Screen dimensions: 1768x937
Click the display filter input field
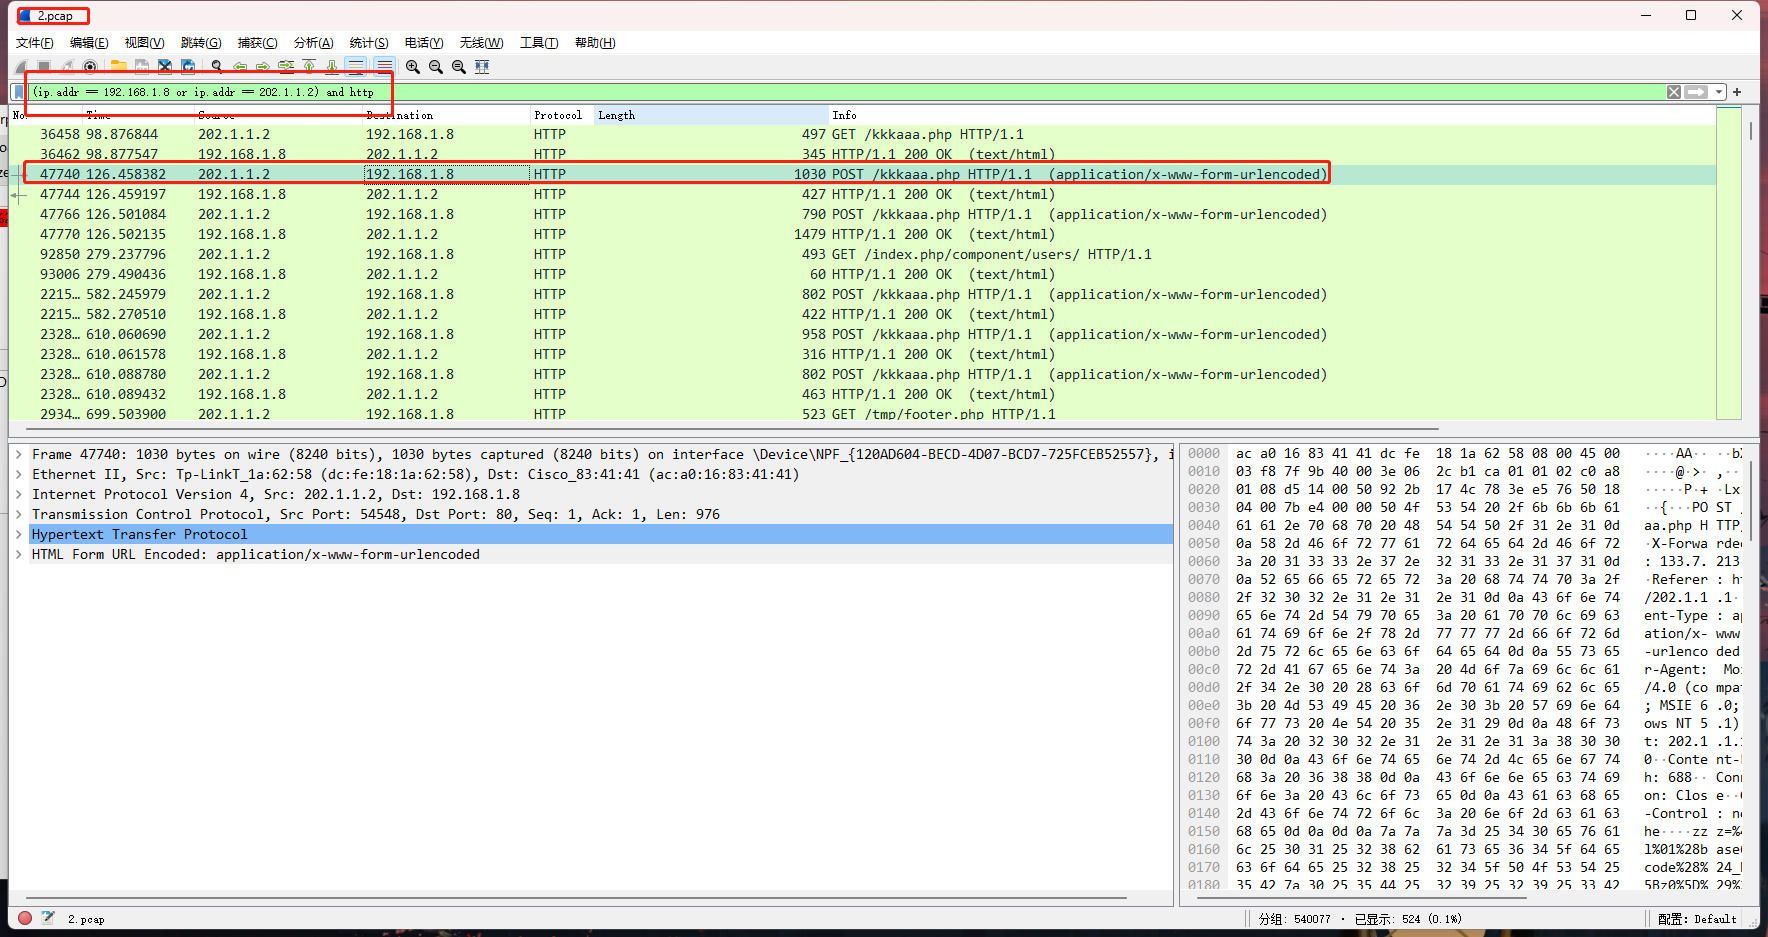(845, 92)
